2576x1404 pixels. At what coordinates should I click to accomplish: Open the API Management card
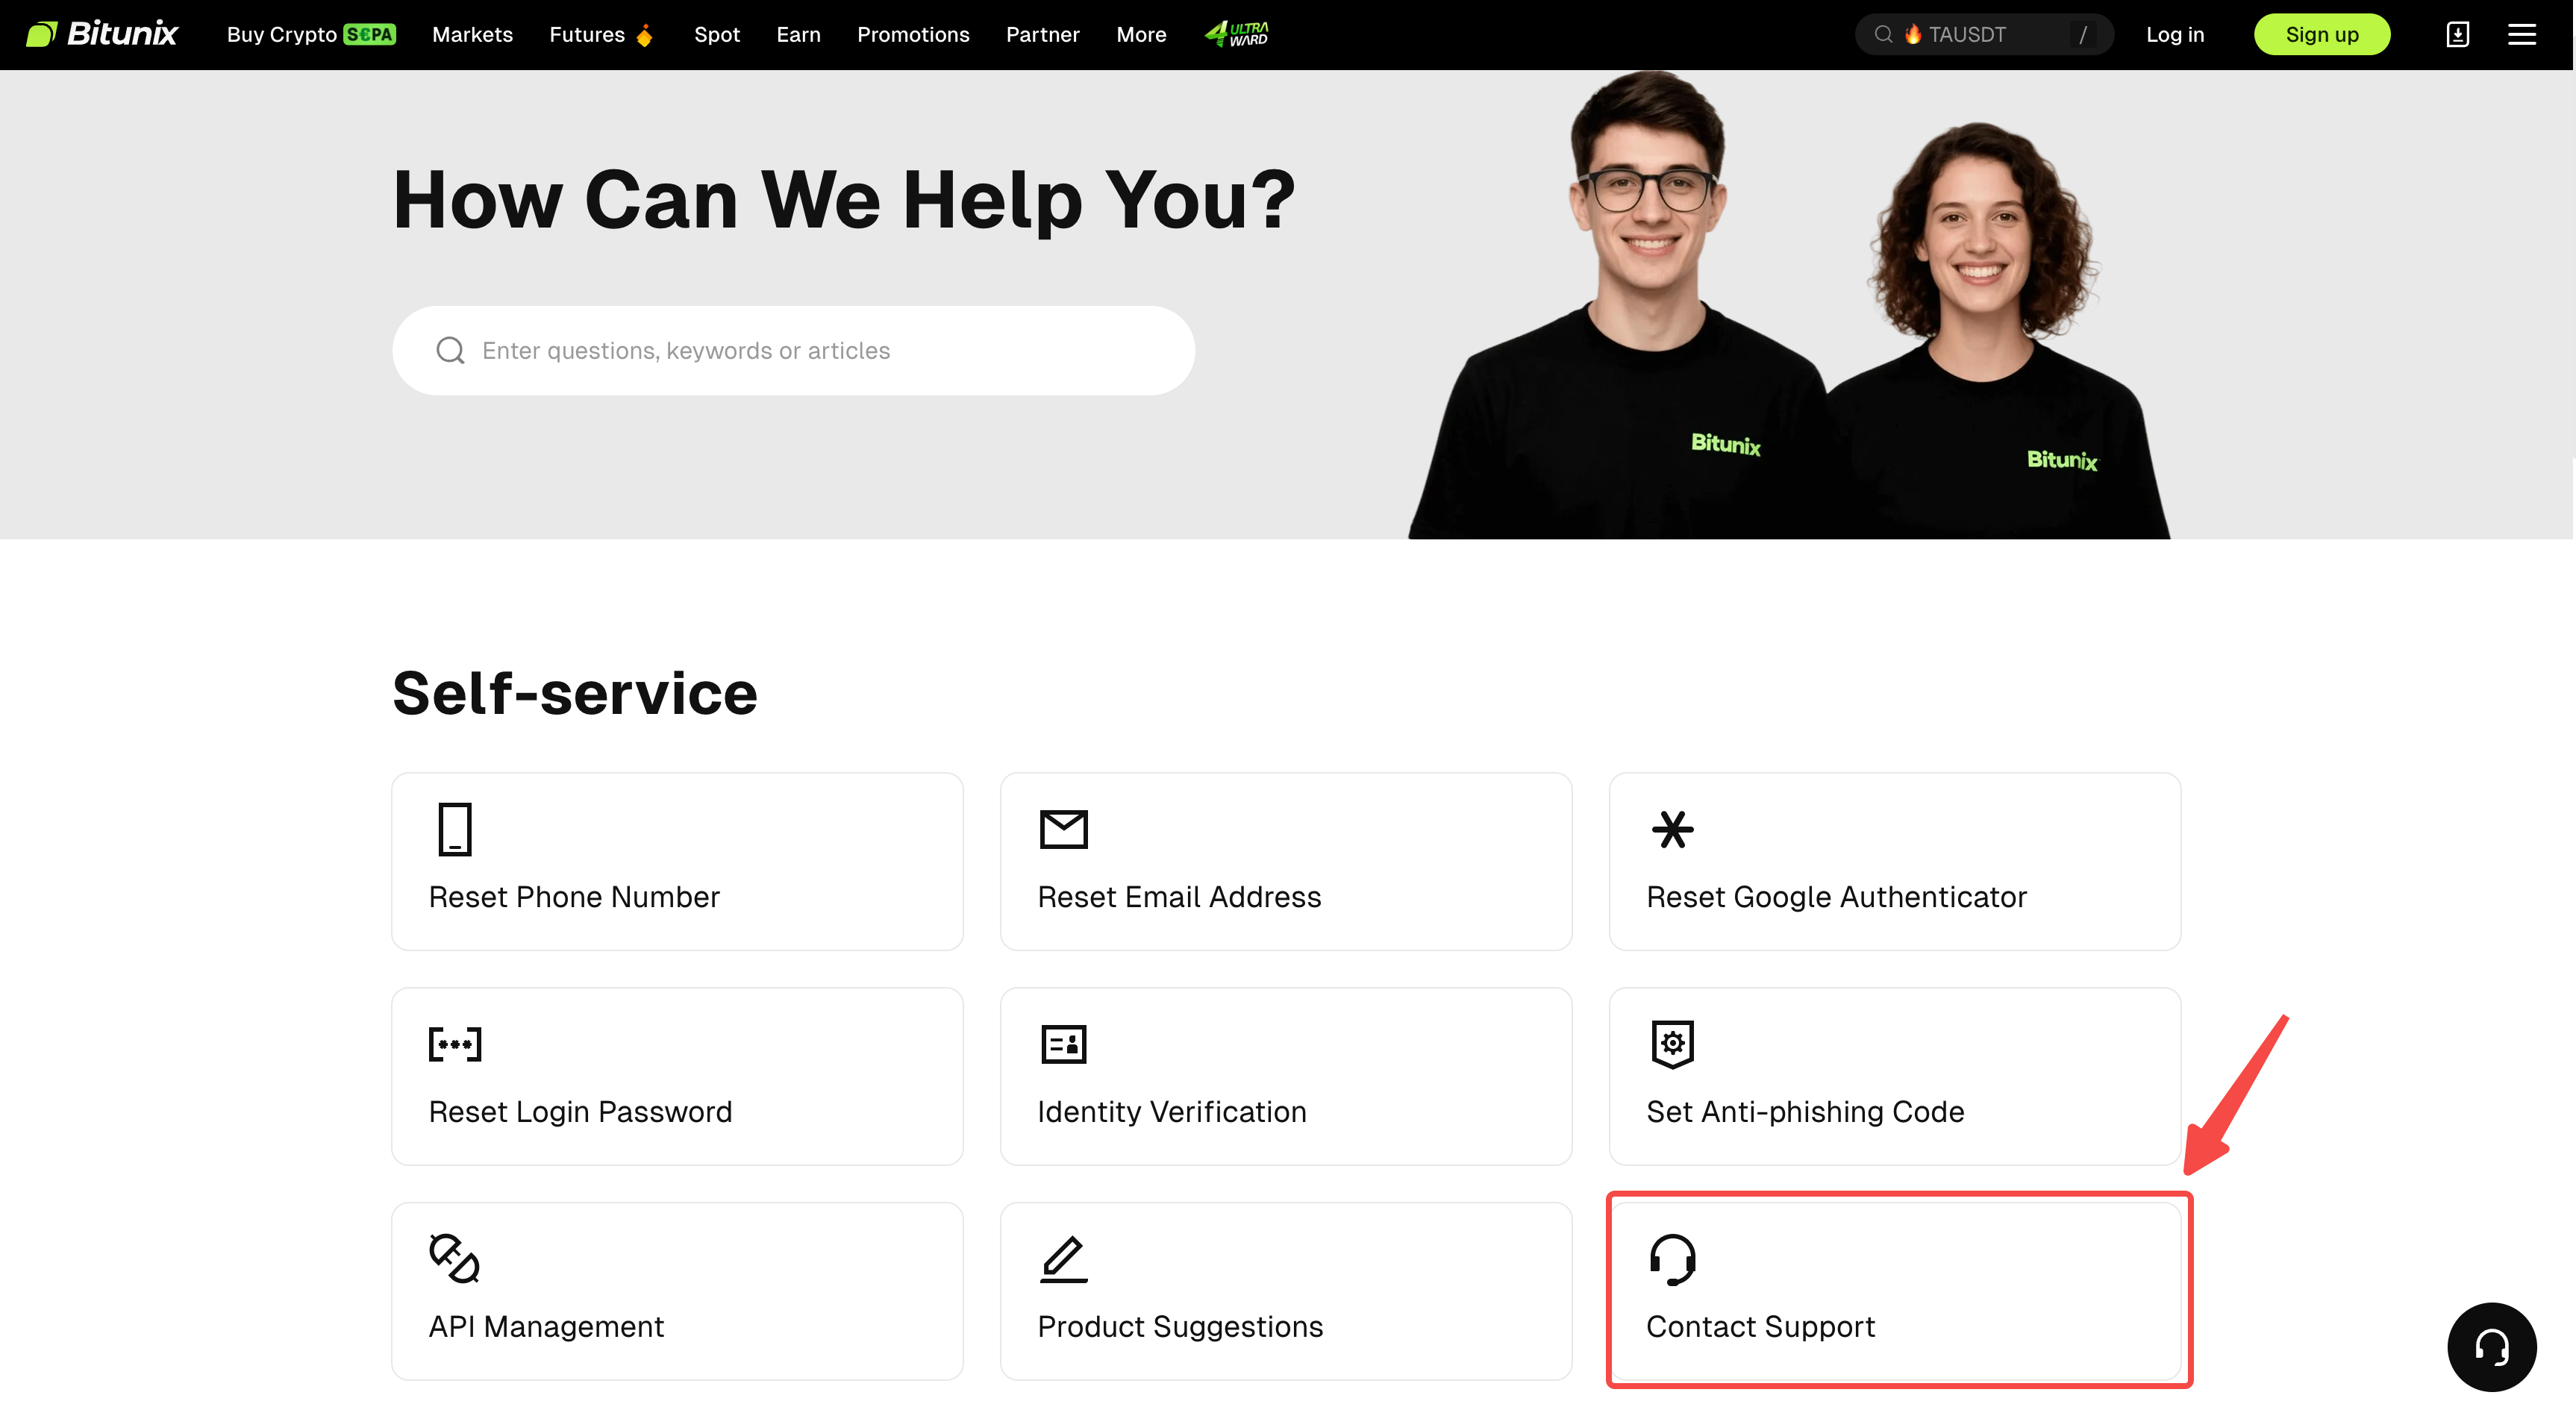tap(677, 1291)
